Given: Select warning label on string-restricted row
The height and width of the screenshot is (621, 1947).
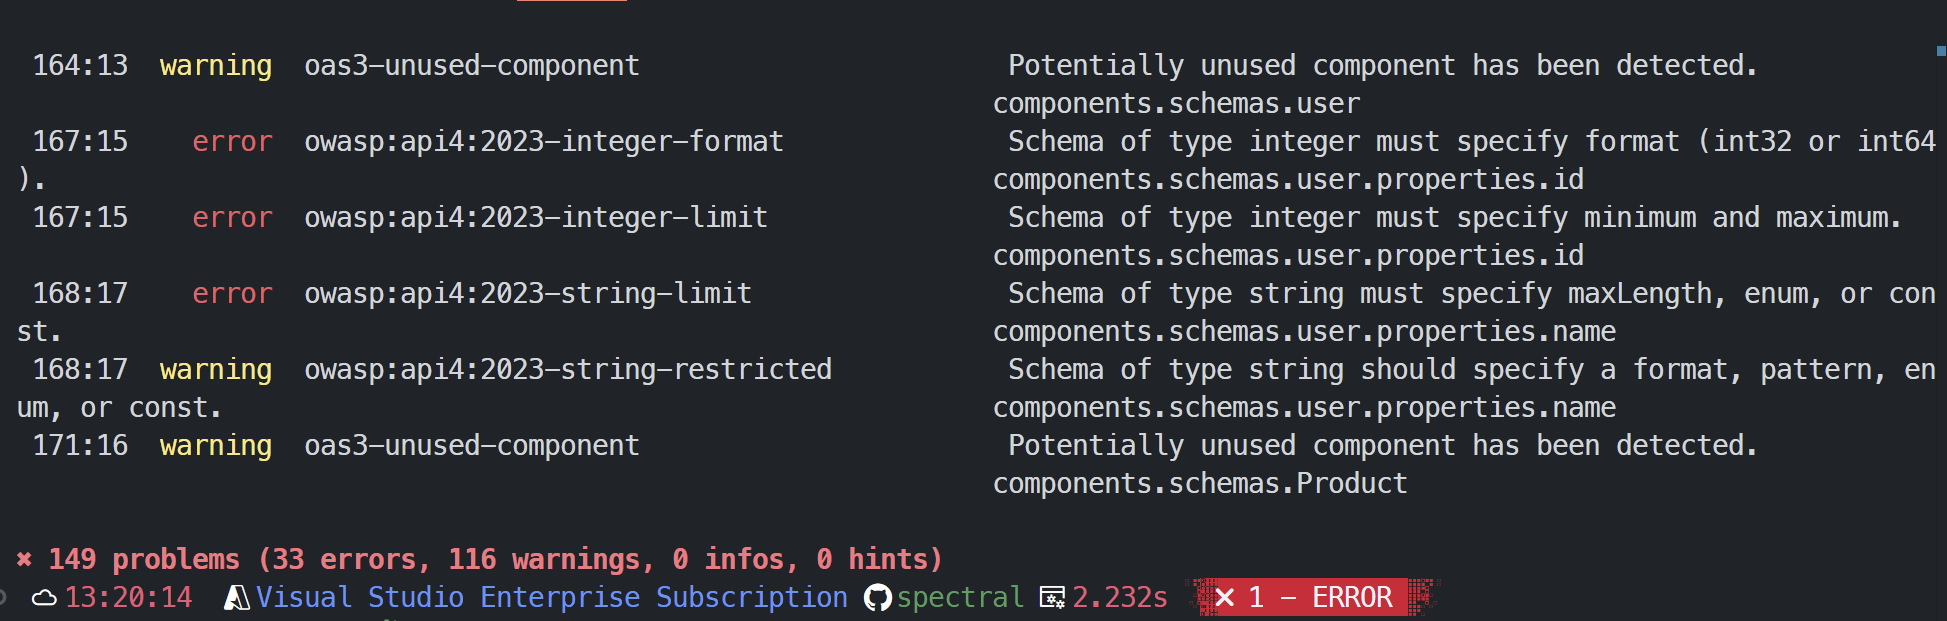Looking at the screenshot, I should pyautogui.click(x=216, y=370).
